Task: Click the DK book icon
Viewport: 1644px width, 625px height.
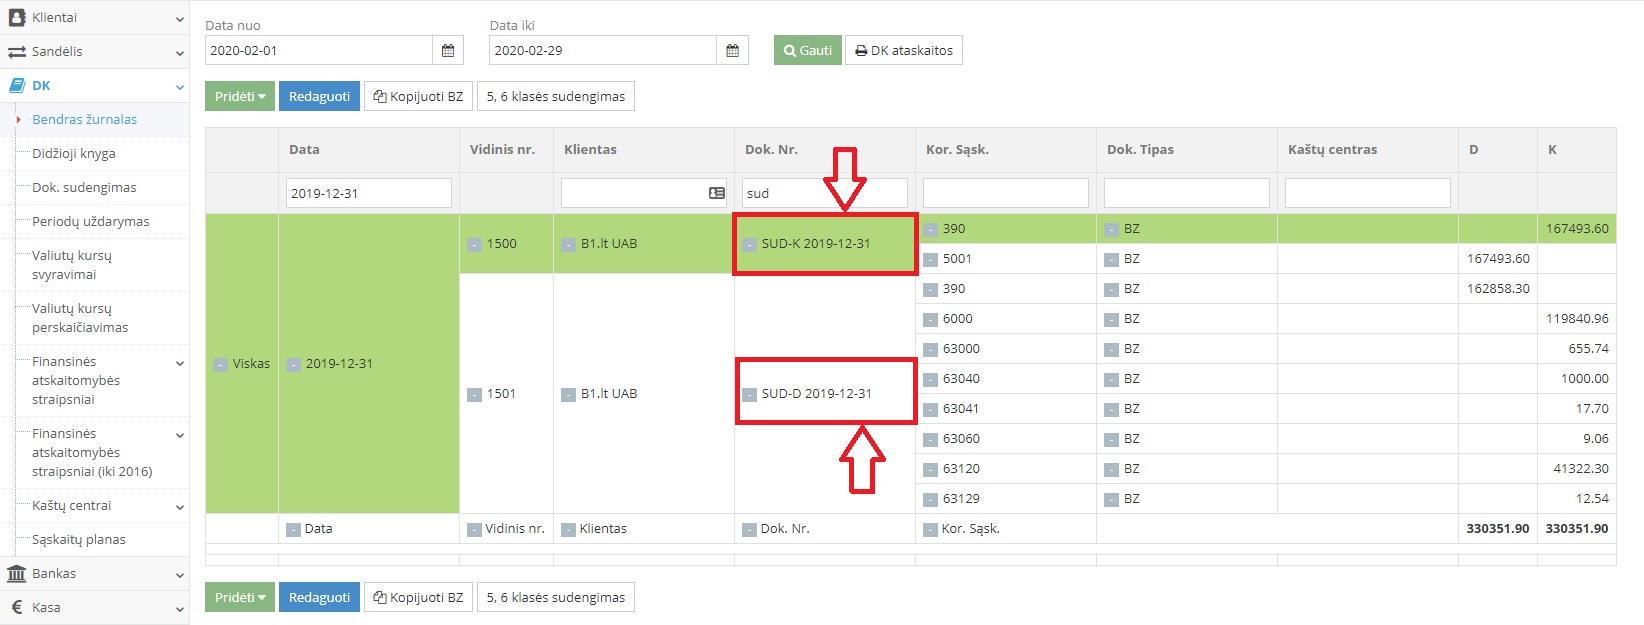Action: pyautogui.click(x=17, y=86)
